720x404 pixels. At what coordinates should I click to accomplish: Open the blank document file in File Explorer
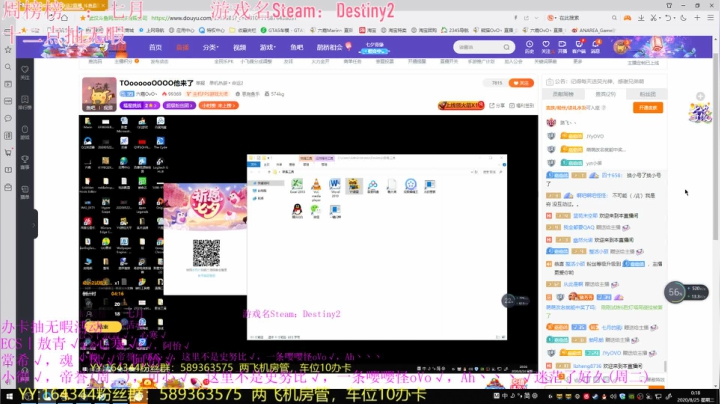392,186
